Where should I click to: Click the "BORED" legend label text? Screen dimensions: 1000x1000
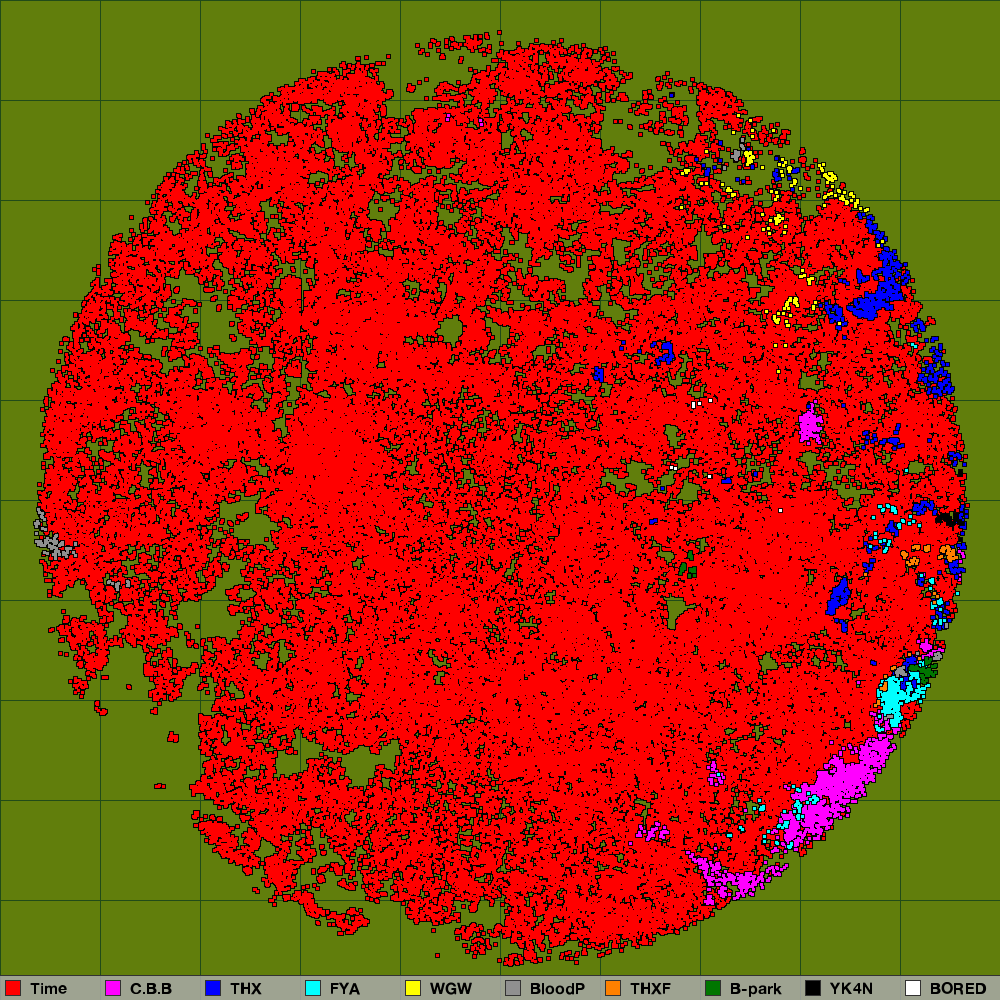[x=957, y=989]
